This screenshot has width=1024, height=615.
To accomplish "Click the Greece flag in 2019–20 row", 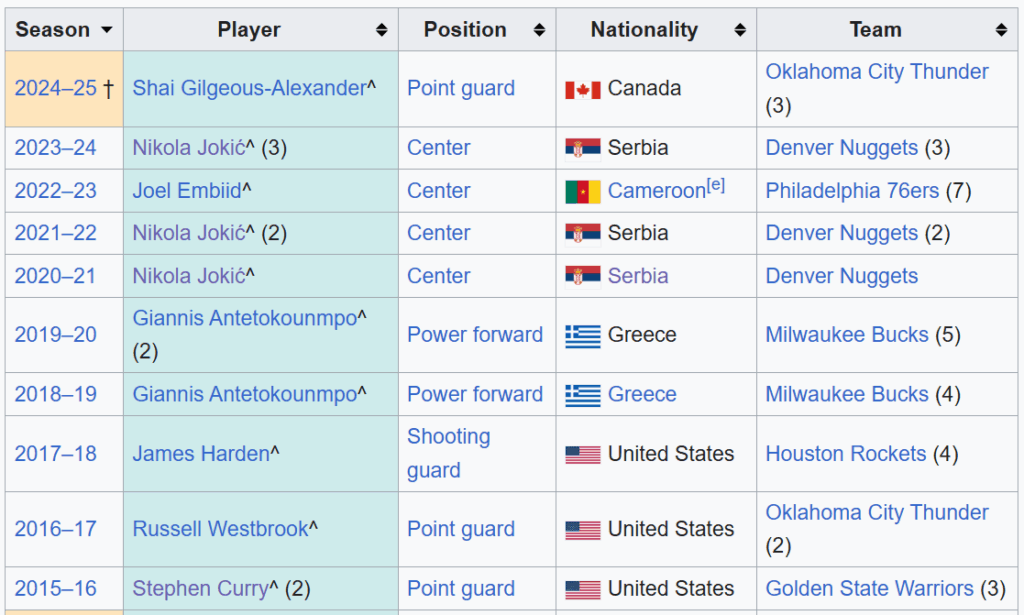I will [x=583, y=335].
